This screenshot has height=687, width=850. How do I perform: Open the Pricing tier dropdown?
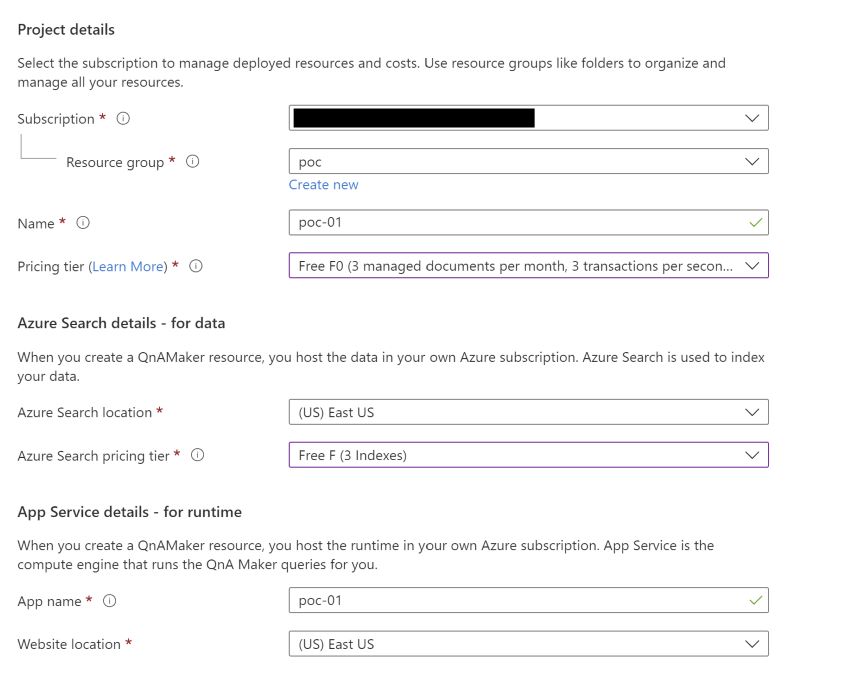[x=754, y=266]
